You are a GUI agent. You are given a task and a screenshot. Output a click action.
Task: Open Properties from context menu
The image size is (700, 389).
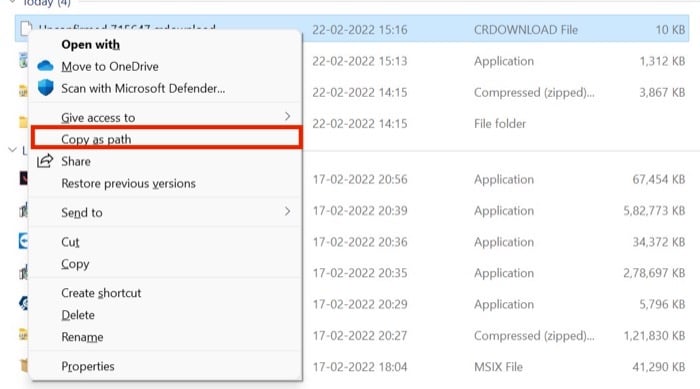click(x=88, y=366)
